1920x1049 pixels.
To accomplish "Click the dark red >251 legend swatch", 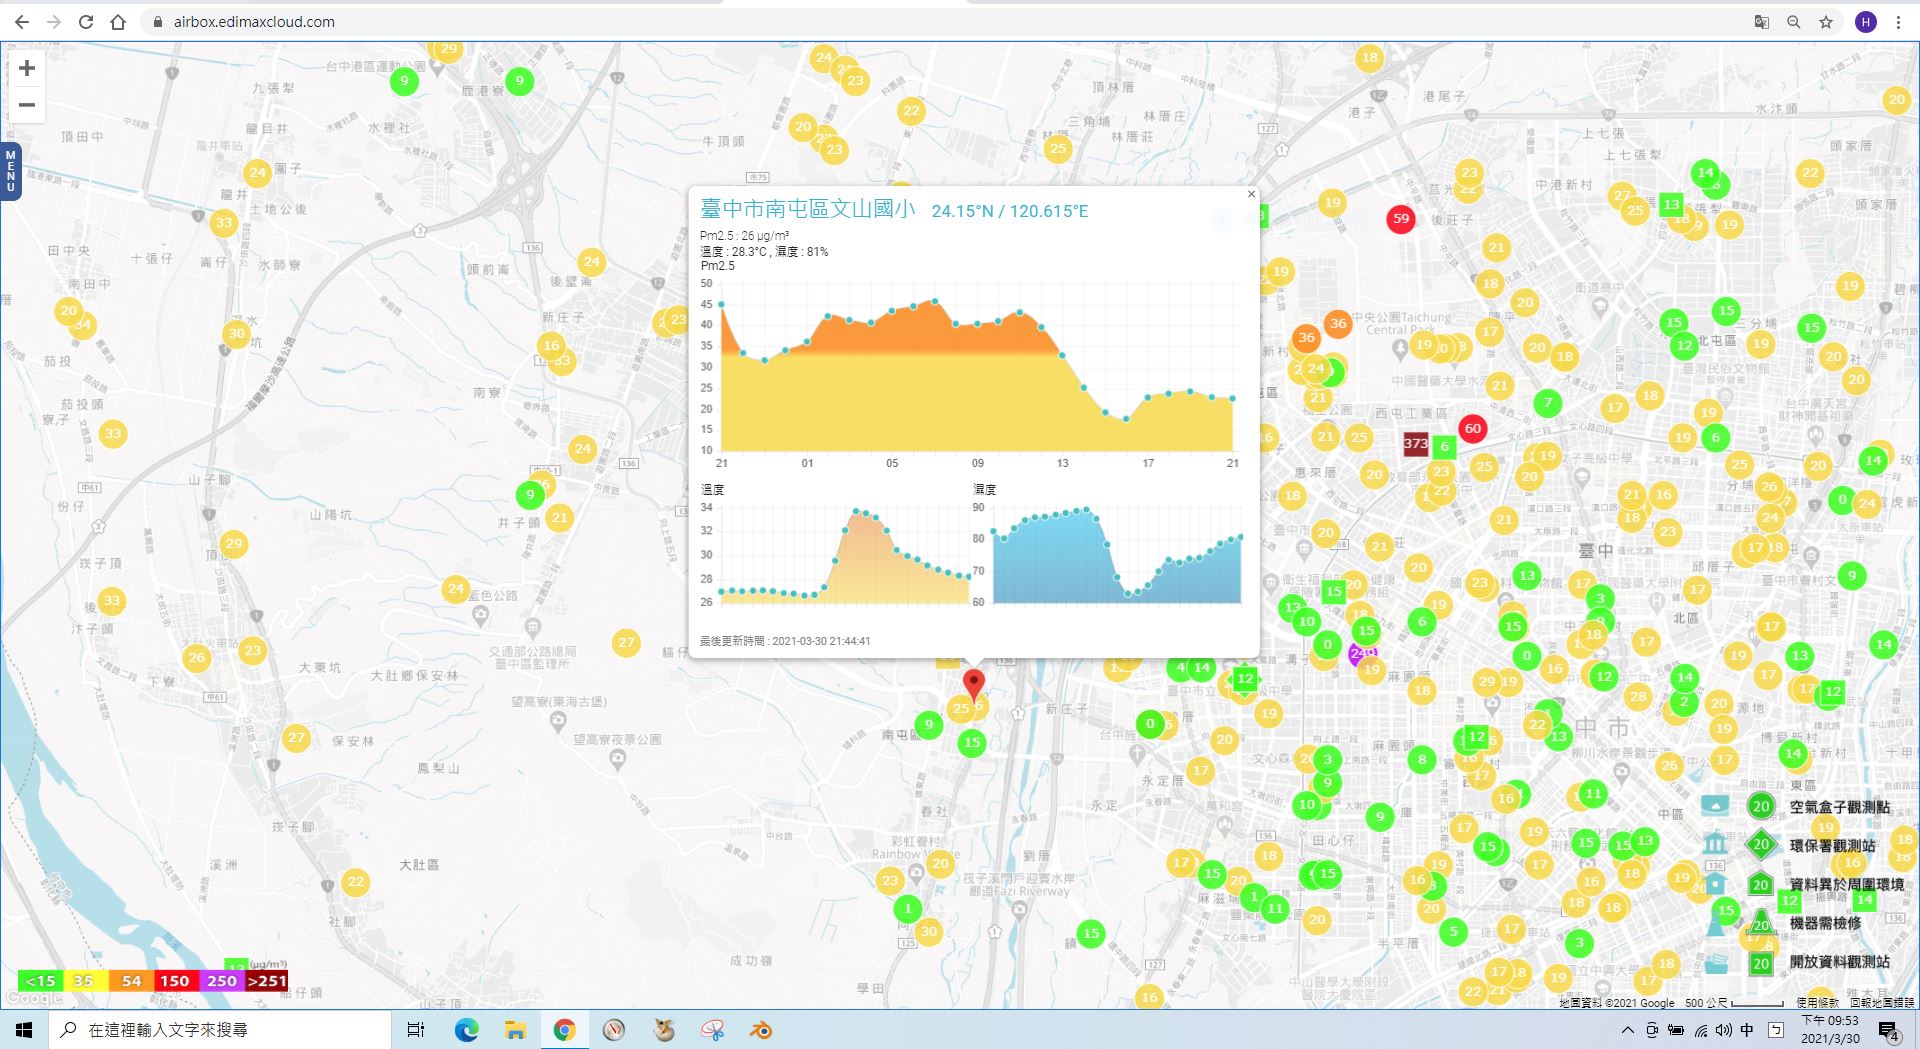I will click(x=266, y=981).
